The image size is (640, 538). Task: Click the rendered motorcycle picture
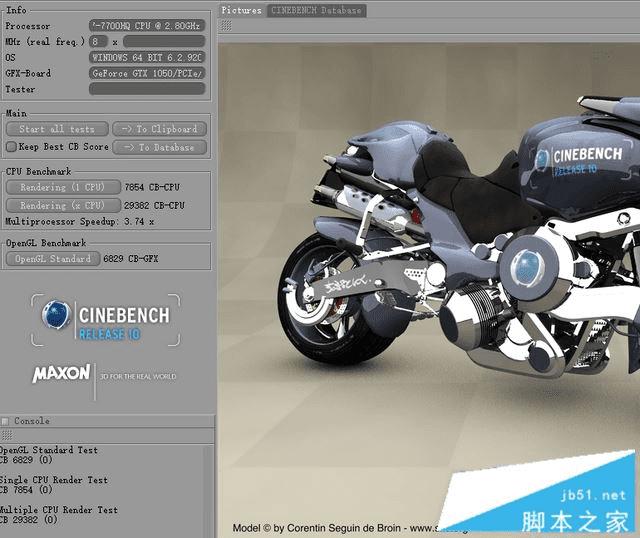(x=429, y=290)
